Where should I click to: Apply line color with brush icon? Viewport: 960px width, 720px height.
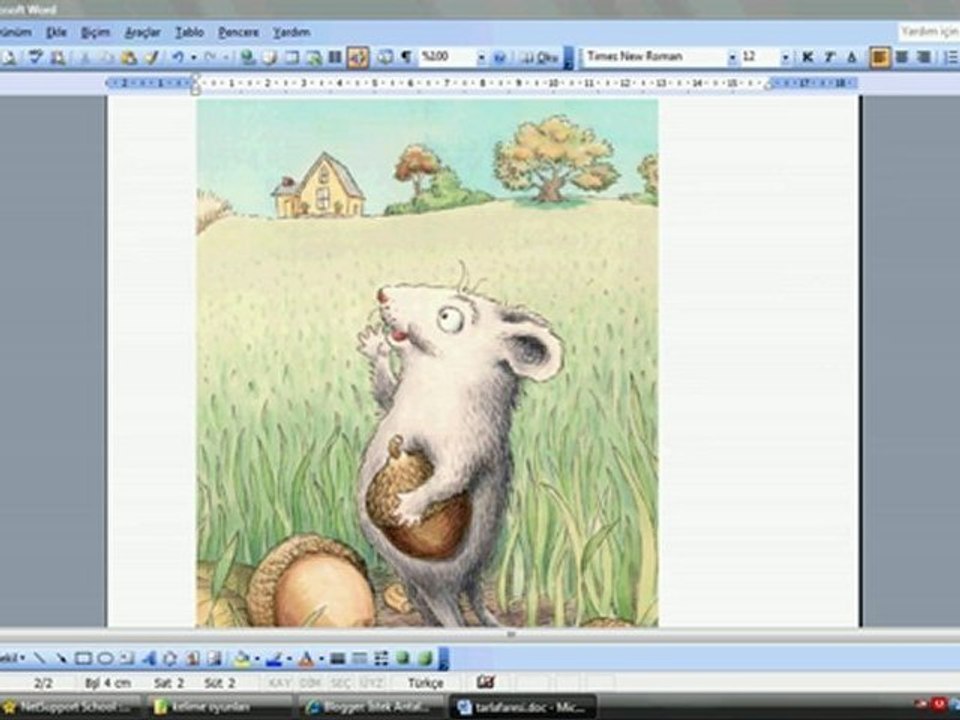pyautogui.click(x=274, y=659)
